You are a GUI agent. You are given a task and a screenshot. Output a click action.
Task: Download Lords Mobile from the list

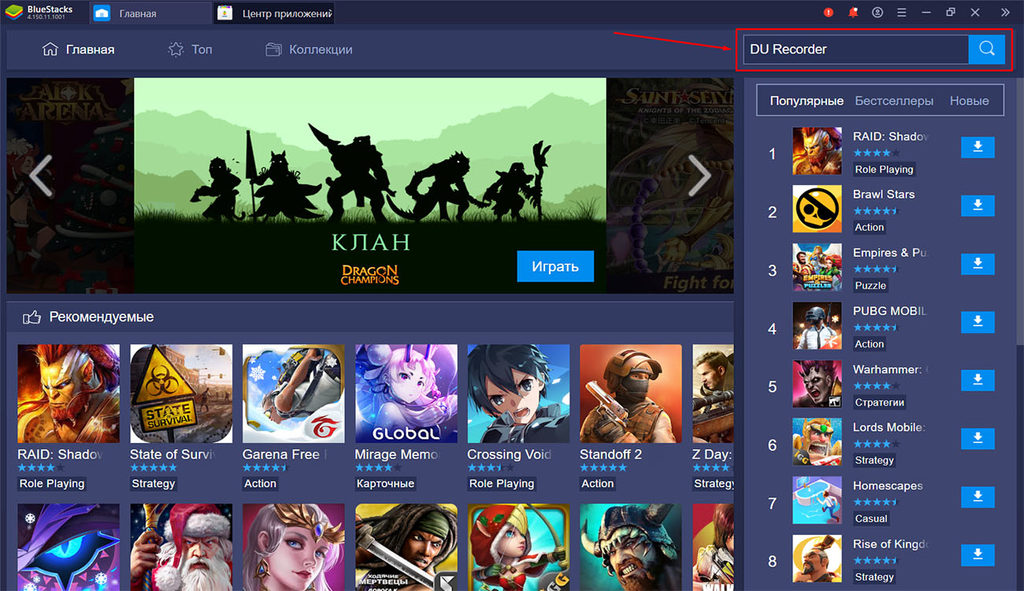[x=978, y=438]
